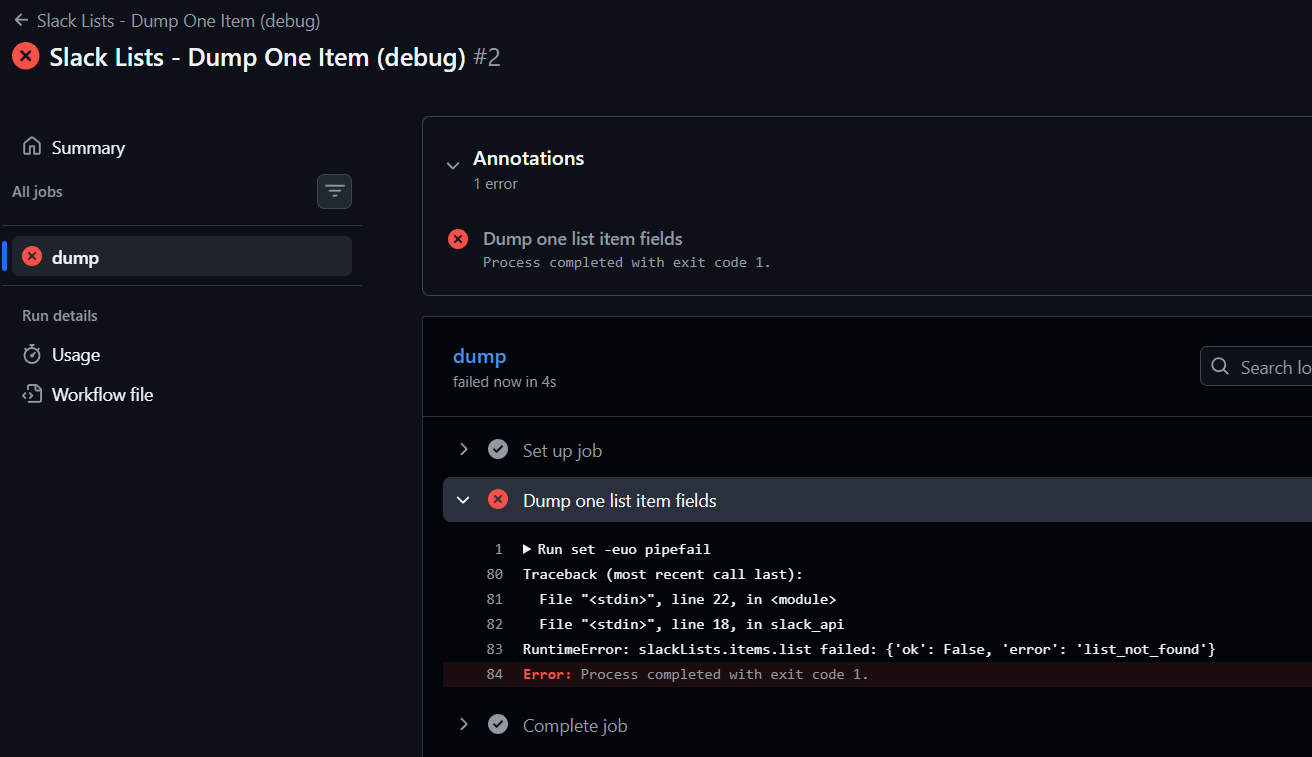The width and height of the screenshot is (1312, 757).
Task: Open the 'Dump one list item fields' annotation
Action: pos(583,239)
